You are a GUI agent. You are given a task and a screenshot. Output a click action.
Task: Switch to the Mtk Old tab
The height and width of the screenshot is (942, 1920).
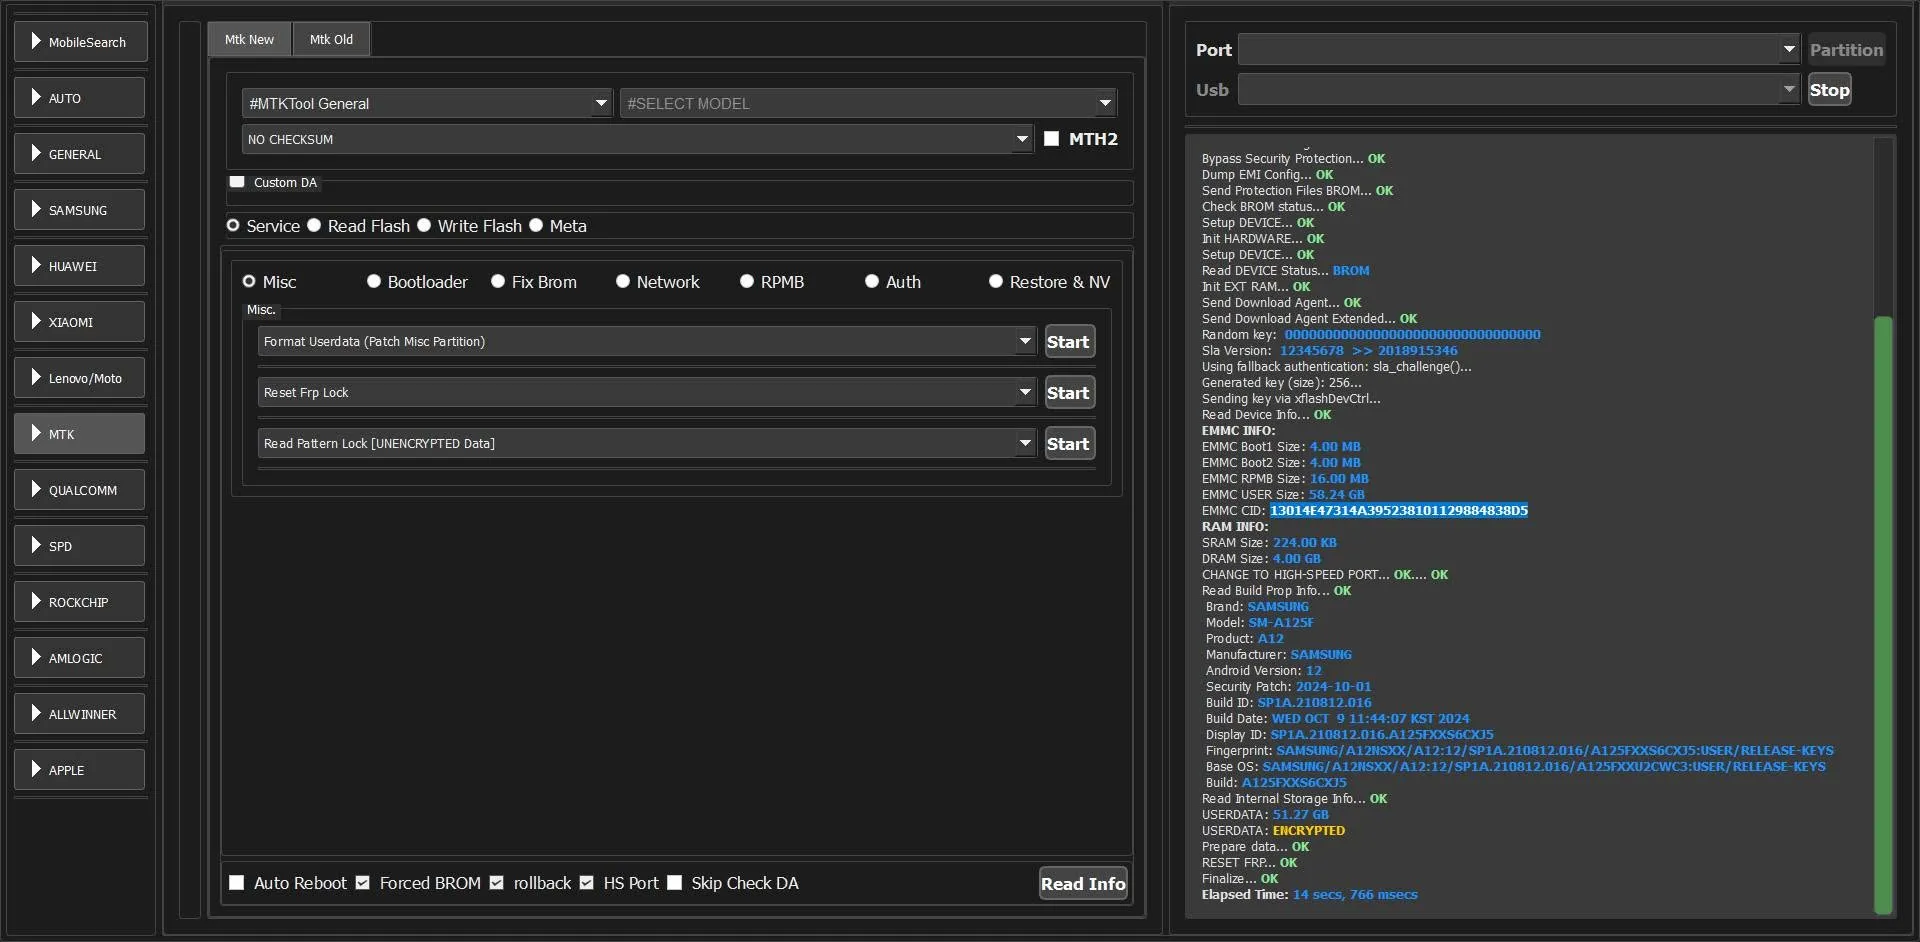[331, 40]
